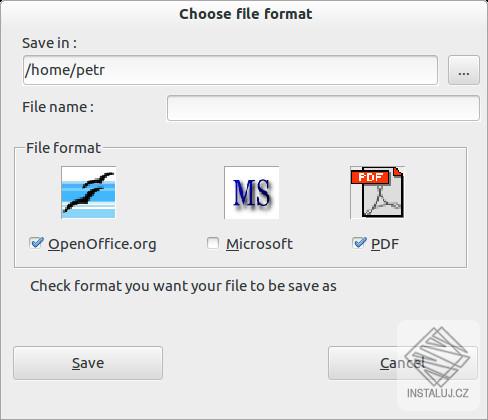The height and width of the screenshot is (420, 488).
Task: Click the PDF label text
Action: tap(385, 244)
